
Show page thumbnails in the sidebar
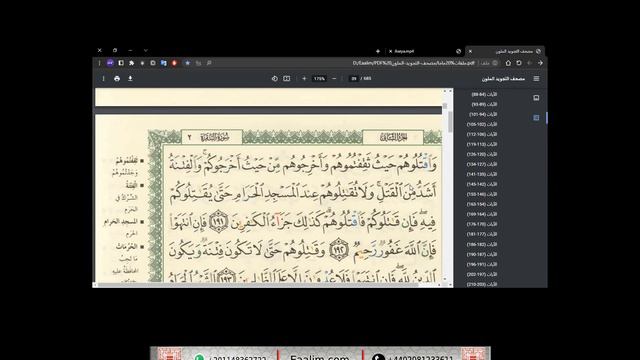pyautogui.click(x=536, y=98)
